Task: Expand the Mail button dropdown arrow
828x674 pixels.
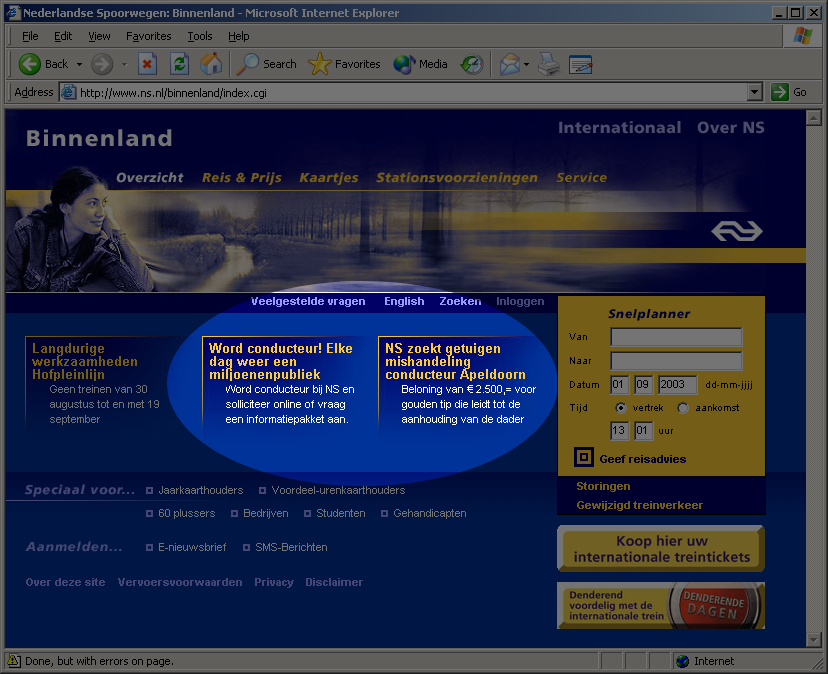Action: (526, 64)
